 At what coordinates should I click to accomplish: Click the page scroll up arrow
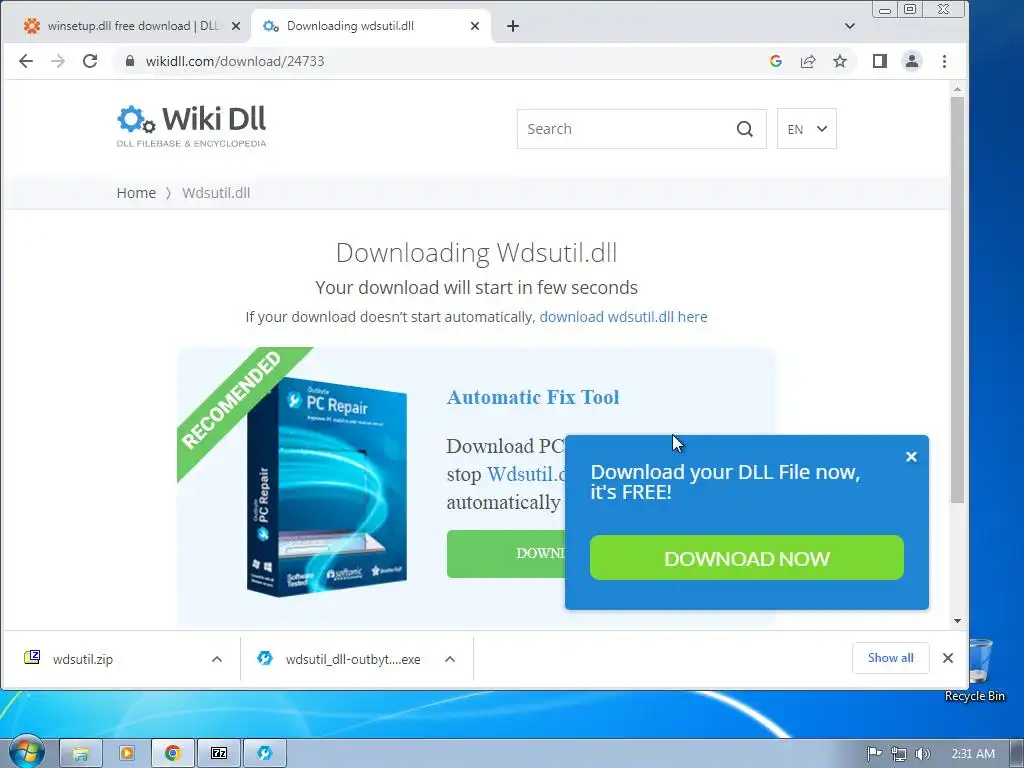click(x=957, y=89)
